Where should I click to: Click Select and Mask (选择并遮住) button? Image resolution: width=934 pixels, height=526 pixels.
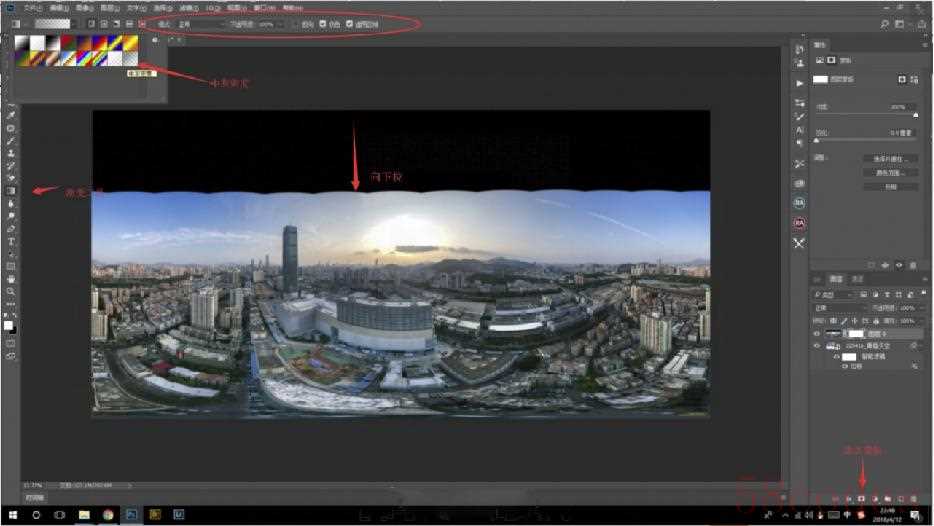[x=890, y=159]
